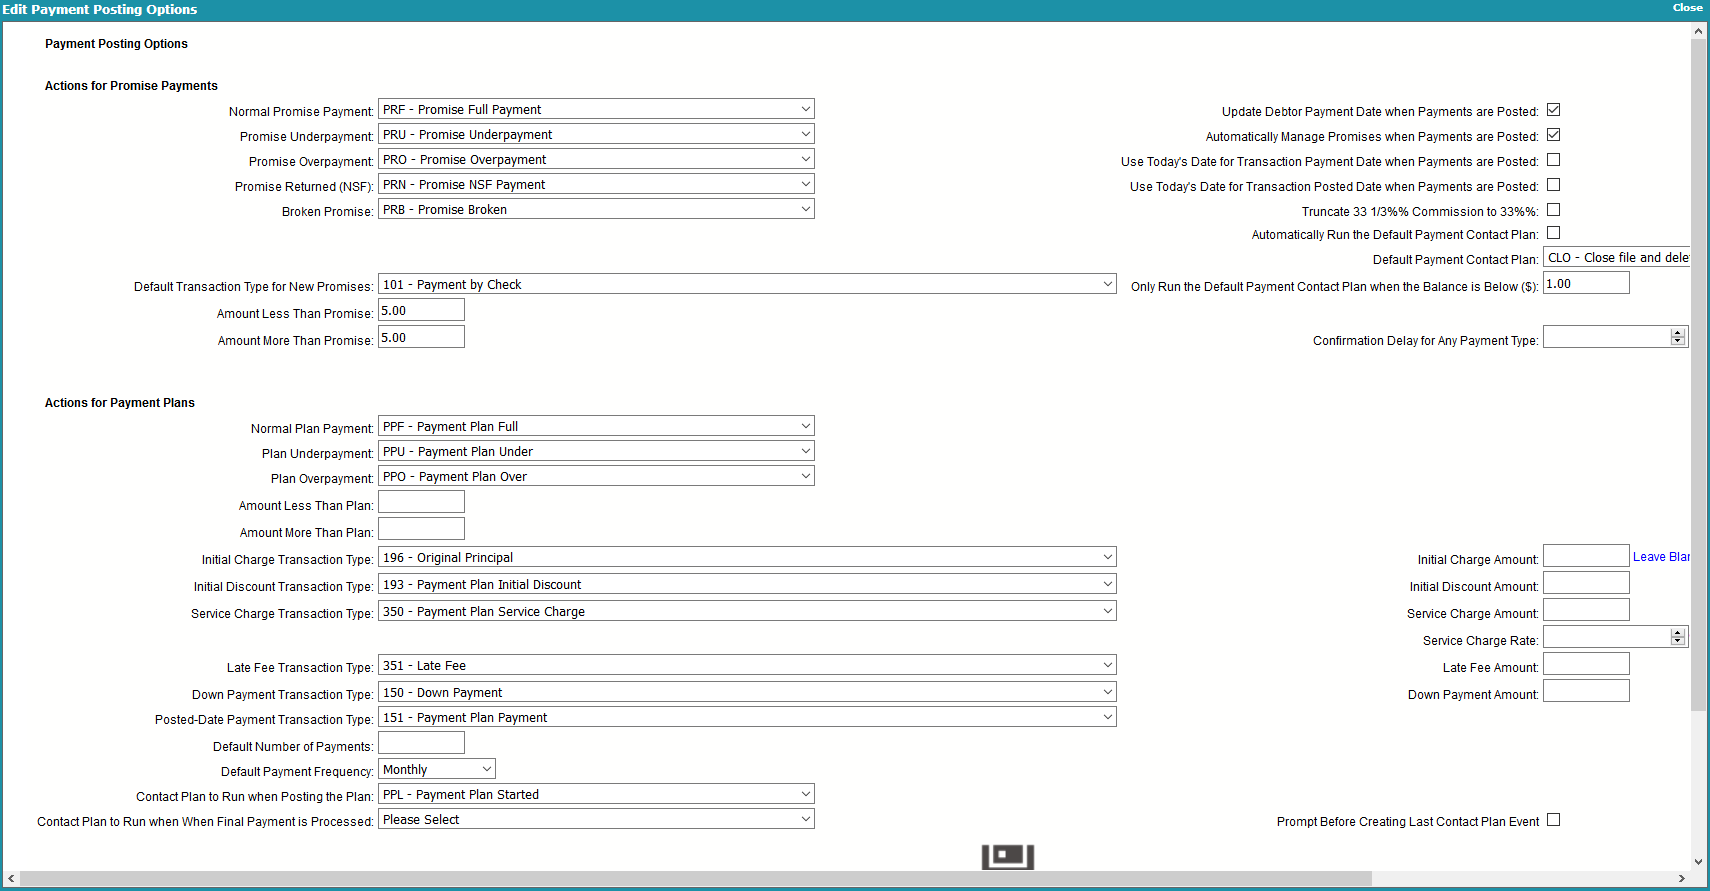
Task: Open the Promise Underpayment dropdown
Action: [x=596, y=134]
